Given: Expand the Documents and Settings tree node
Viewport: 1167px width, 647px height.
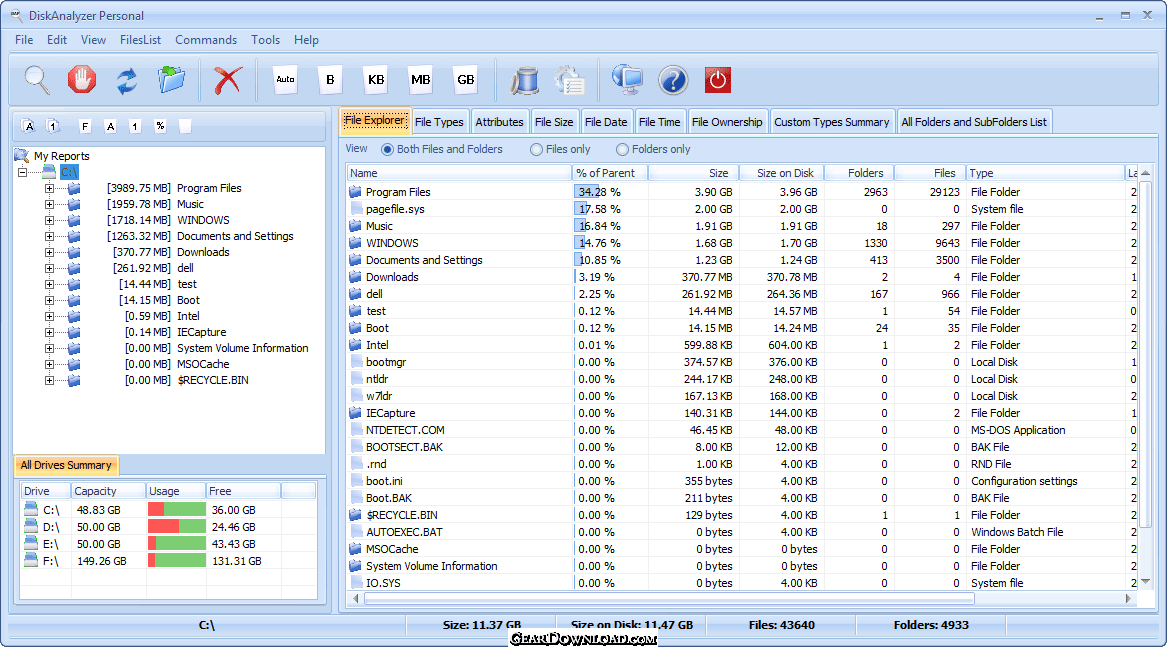Looking at the screenshot, I should 49,236.
